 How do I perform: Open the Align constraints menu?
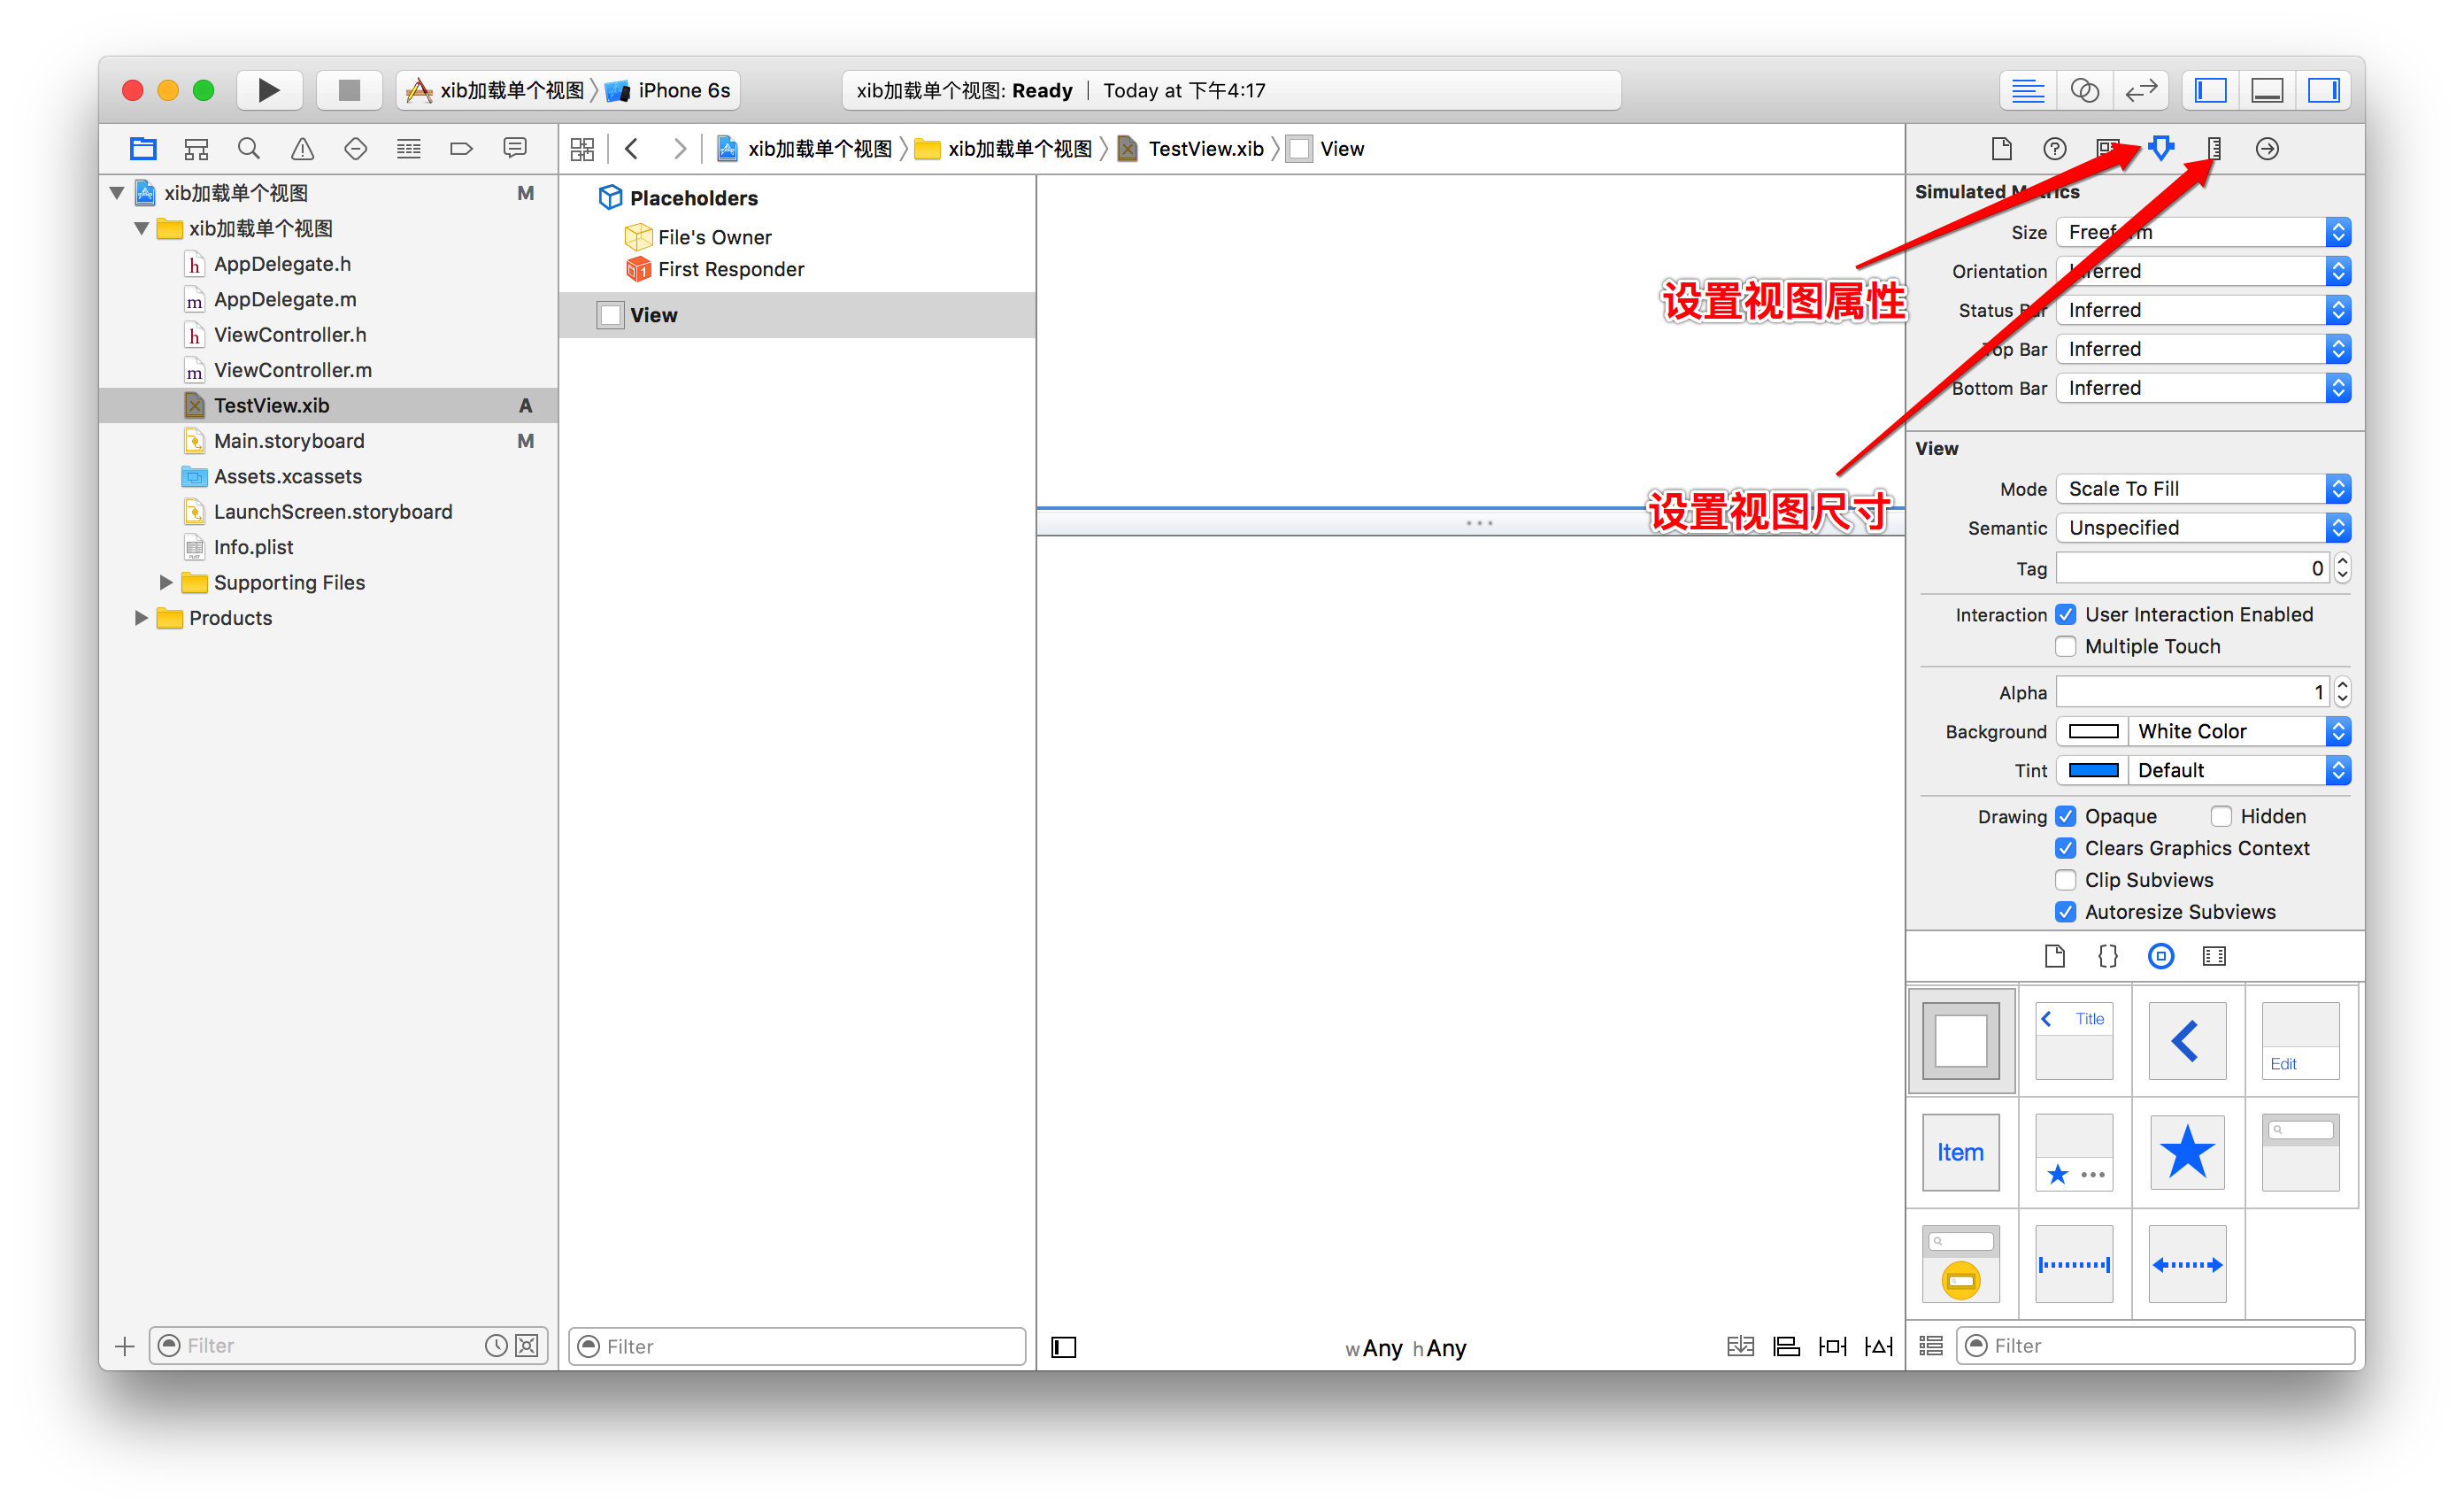click(x=1786, y=1347)
